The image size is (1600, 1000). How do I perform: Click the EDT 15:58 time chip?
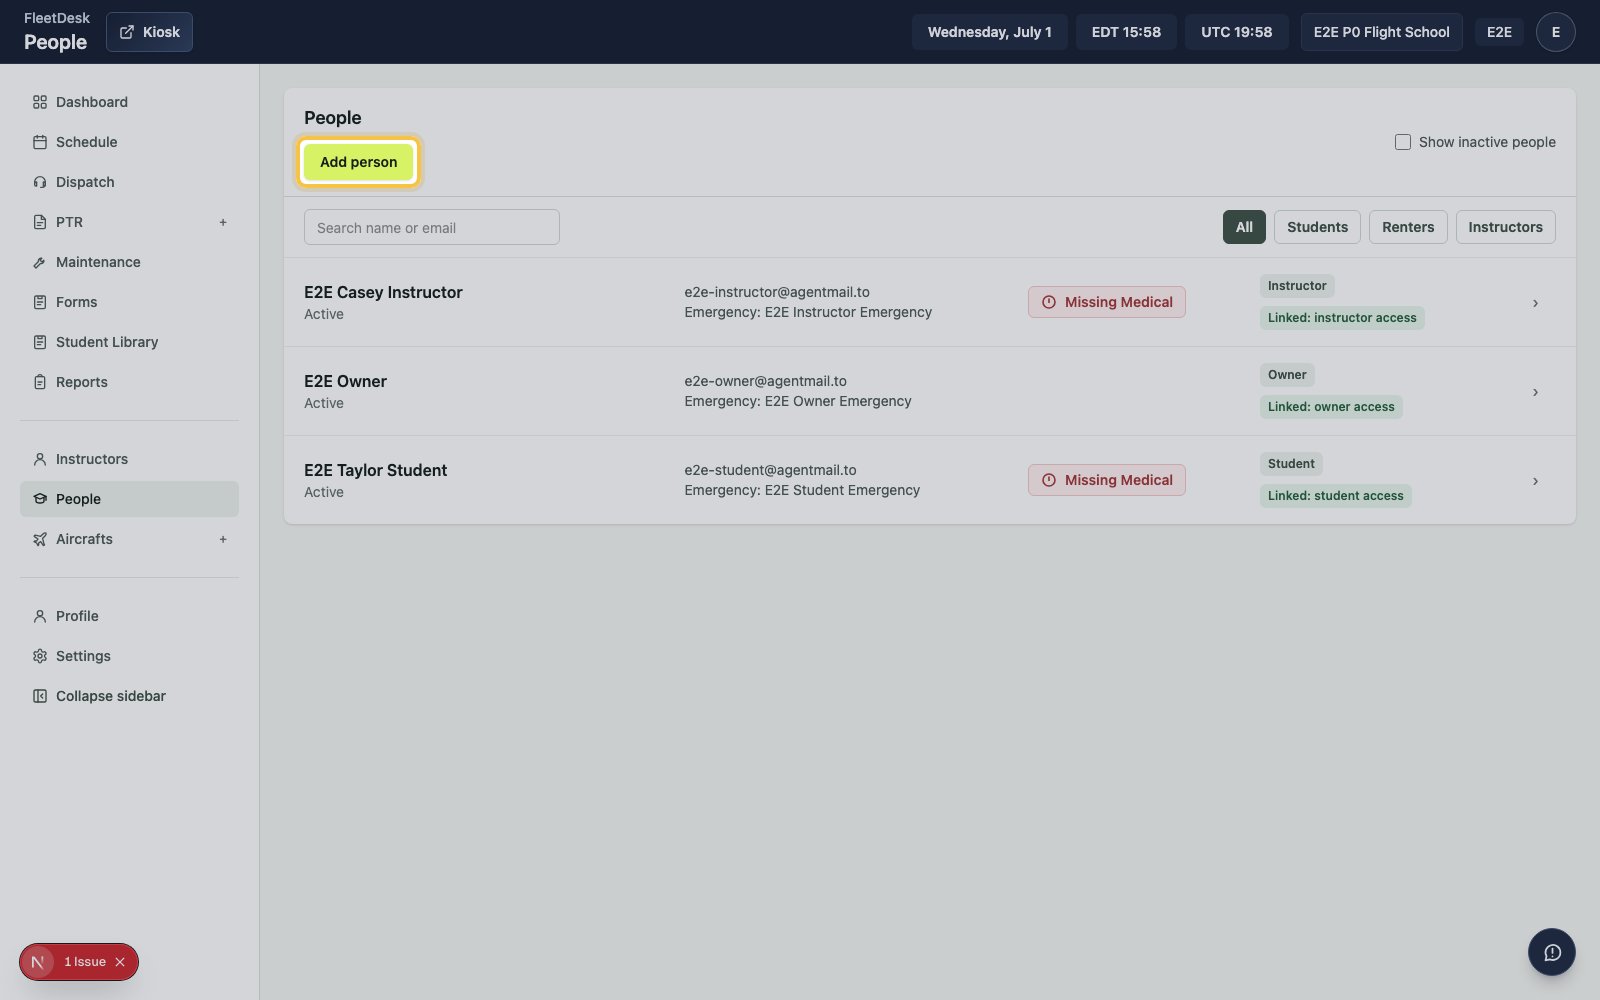coord(1126,32)
